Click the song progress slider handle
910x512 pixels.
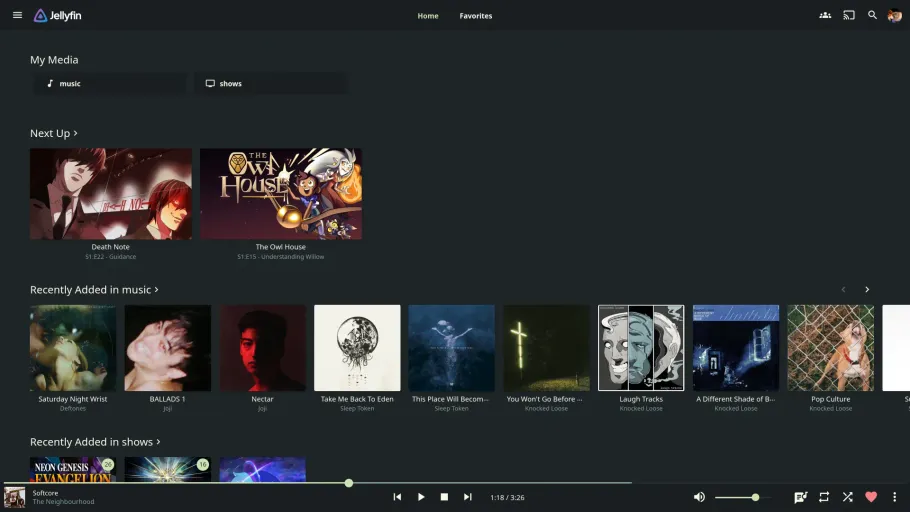tap(349, 483)
